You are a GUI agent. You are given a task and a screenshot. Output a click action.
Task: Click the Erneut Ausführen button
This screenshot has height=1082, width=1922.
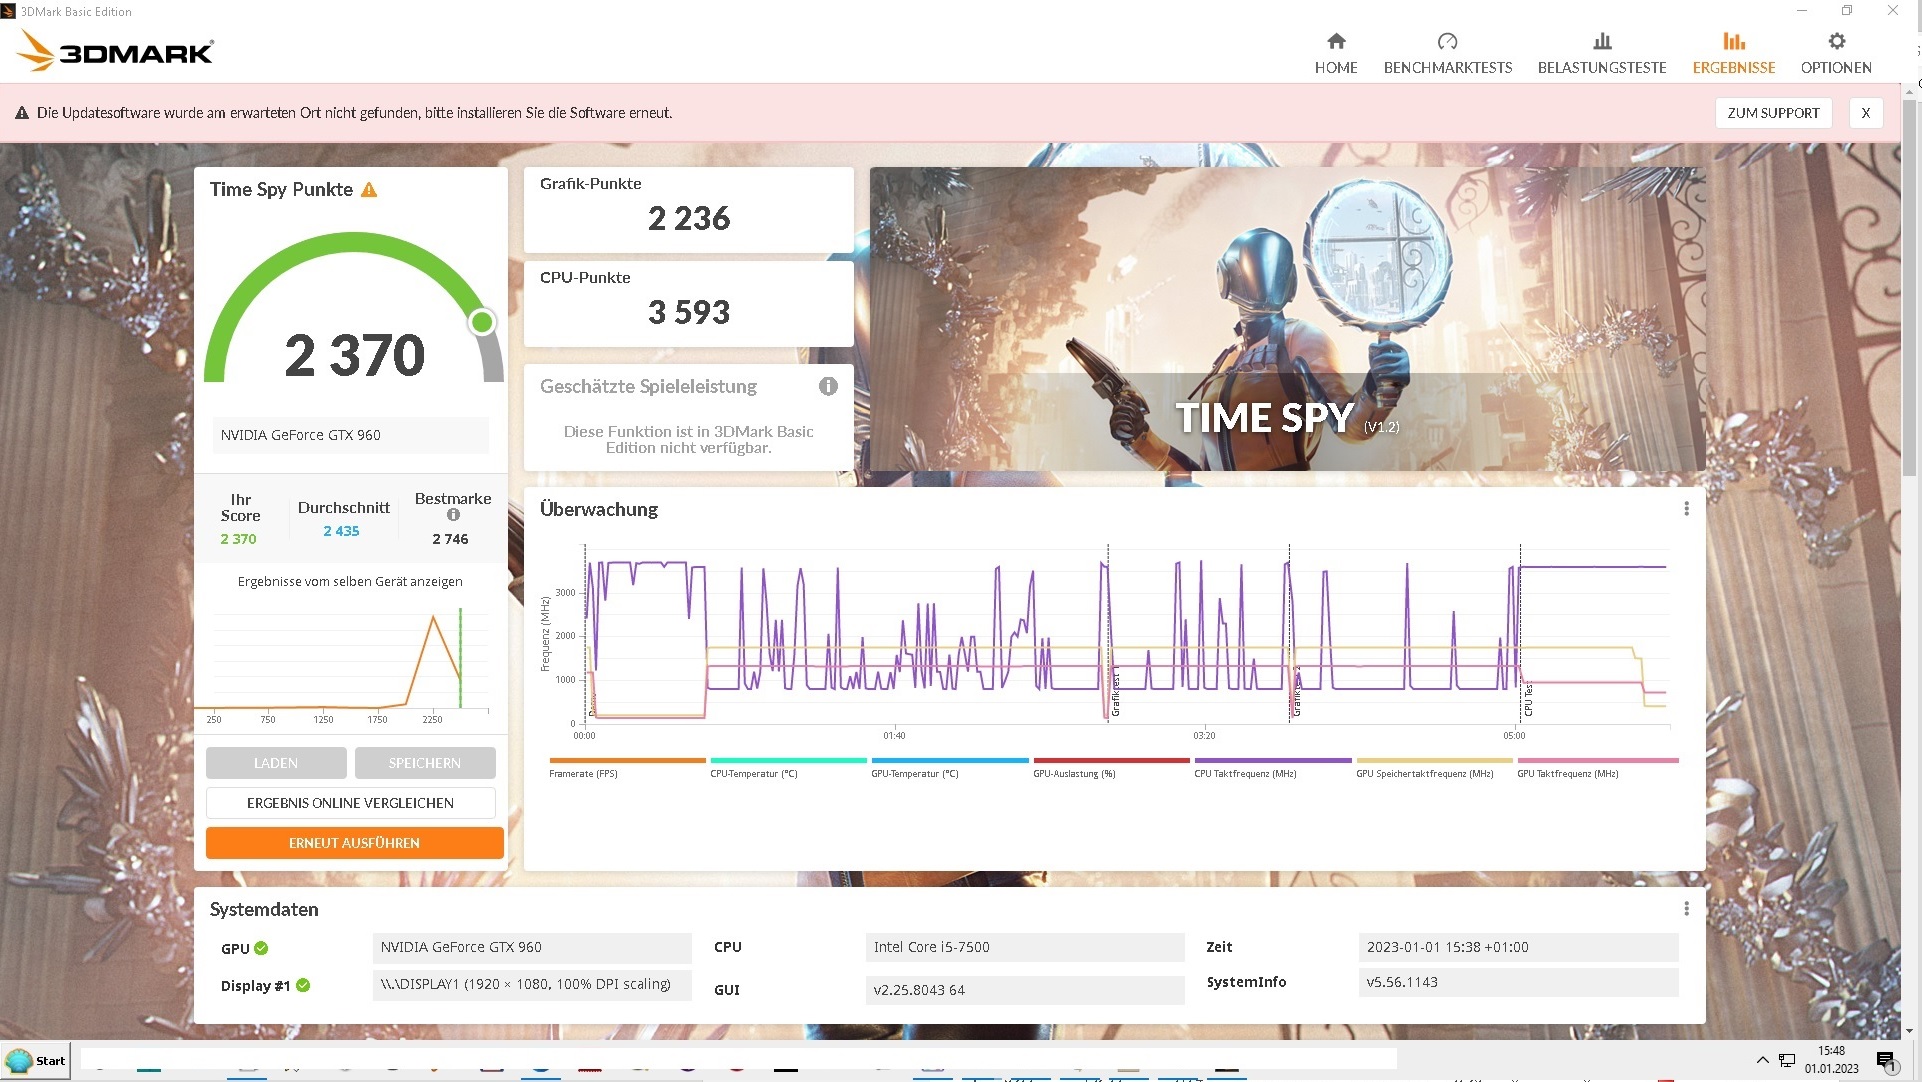(x=354, y=843)
